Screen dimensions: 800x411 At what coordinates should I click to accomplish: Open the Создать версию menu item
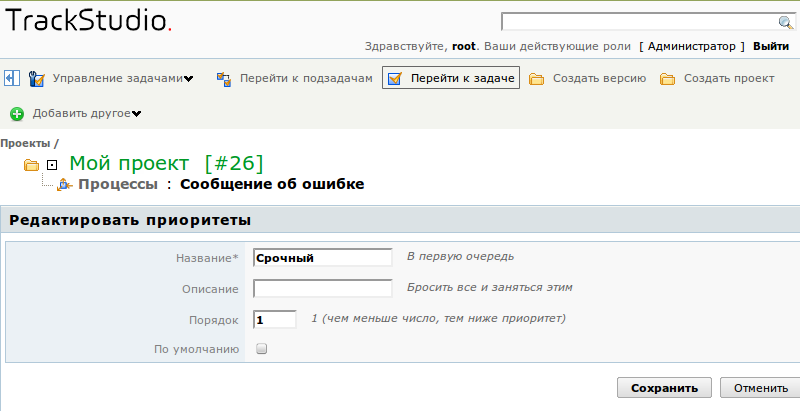(x=599, y=78)
